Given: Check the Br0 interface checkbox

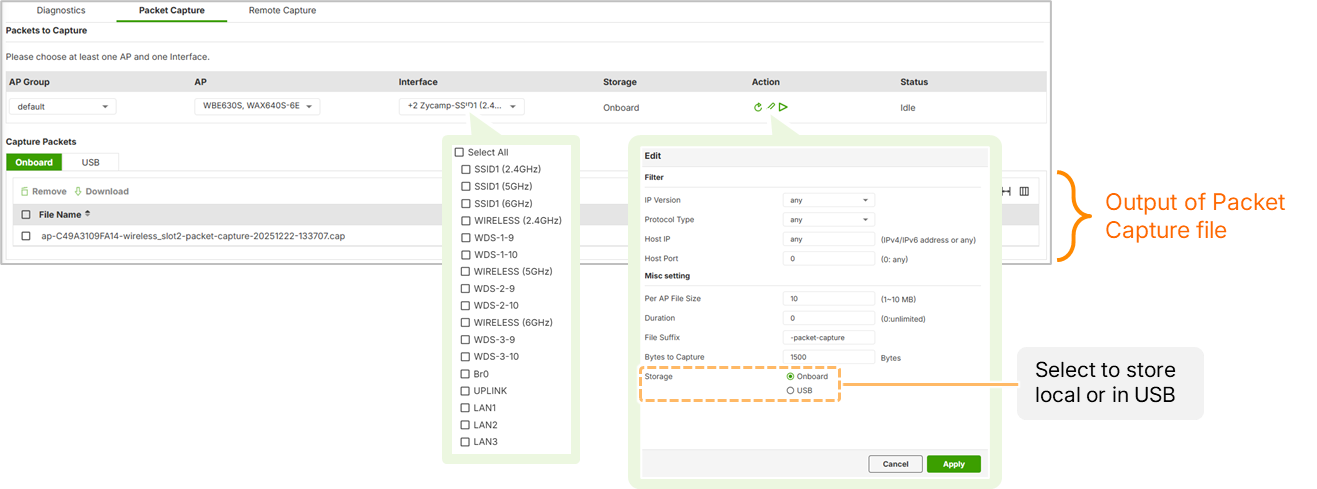Looking at the screenshot, I should [465, 373].
